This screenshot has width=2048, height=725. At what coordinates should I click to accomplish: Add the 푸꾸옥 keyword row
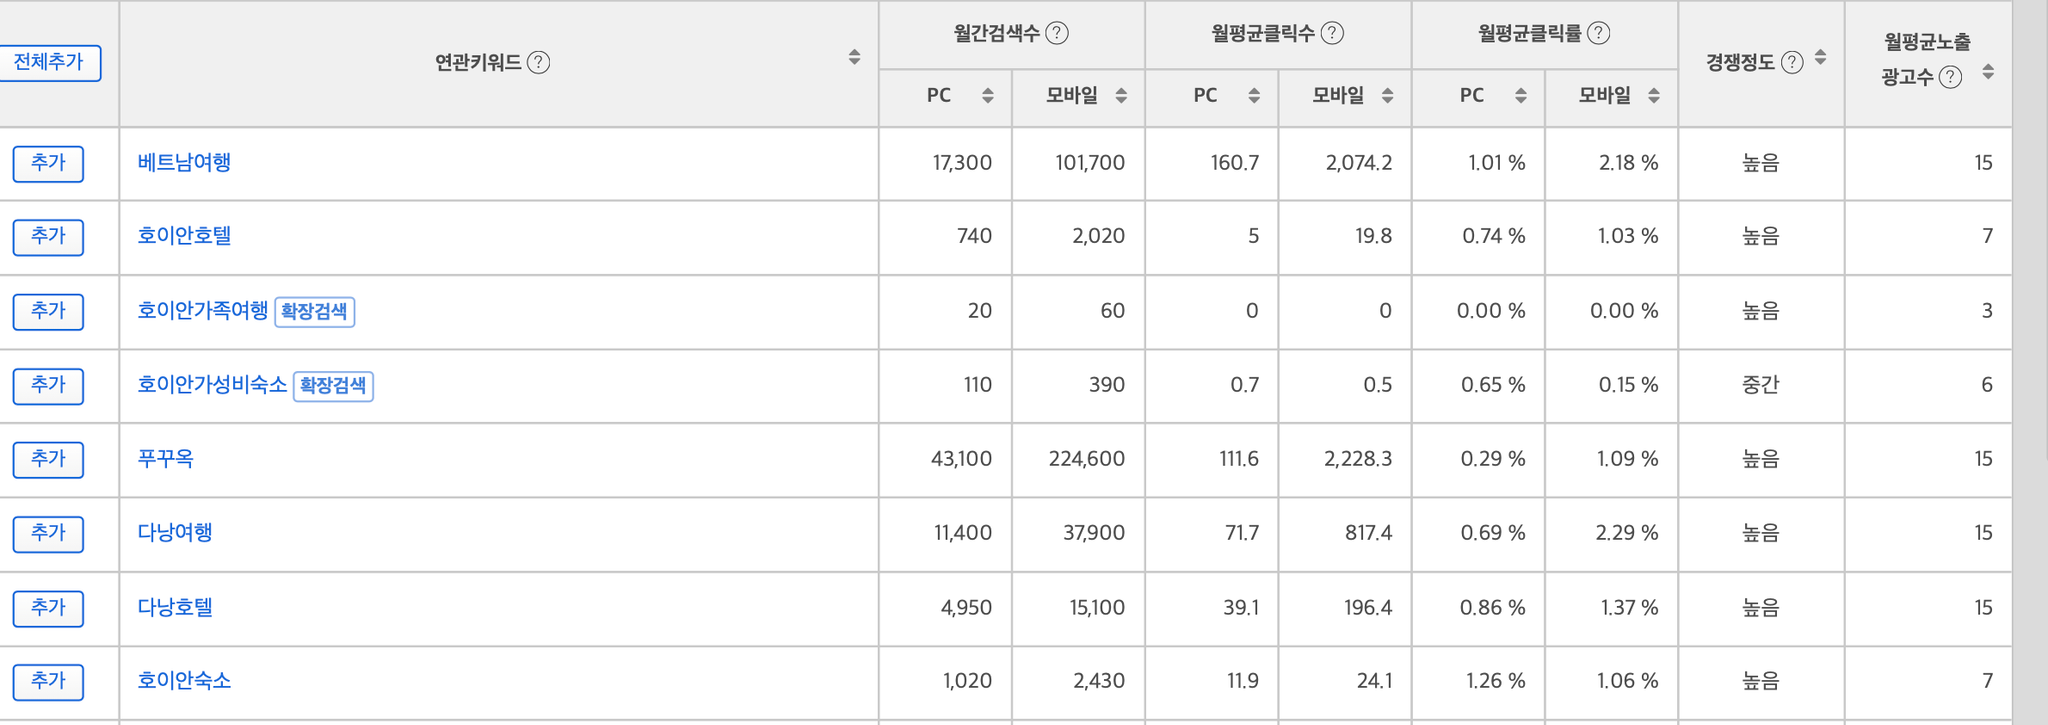coord(48,459)
